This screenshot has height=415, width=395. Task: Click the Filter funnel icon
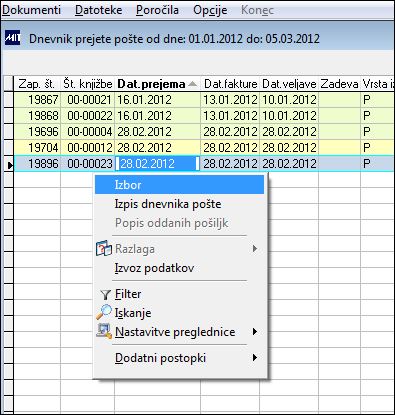pyautogui.click(x=105, y=294)
